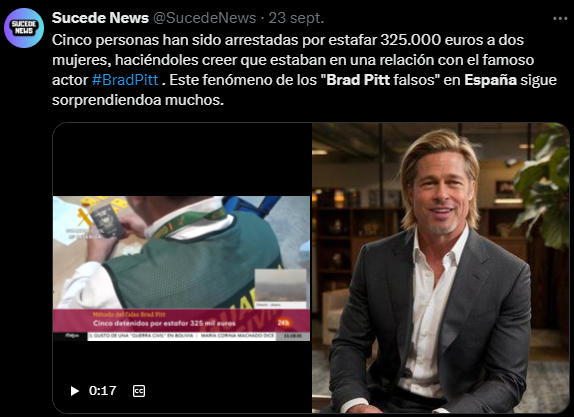
Task: Click the bold "Brad Pitt" text in the tweet
Action: 358,79
